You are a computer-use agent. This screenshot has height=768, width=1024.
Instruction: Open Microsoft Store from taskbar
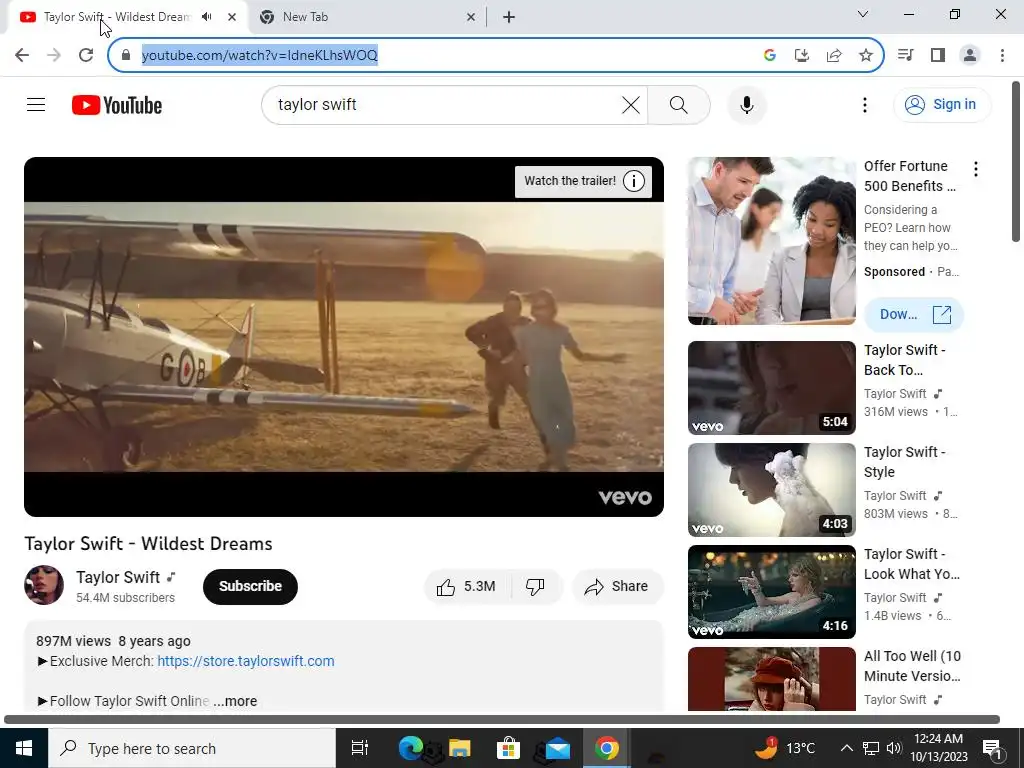pos(508,748)
